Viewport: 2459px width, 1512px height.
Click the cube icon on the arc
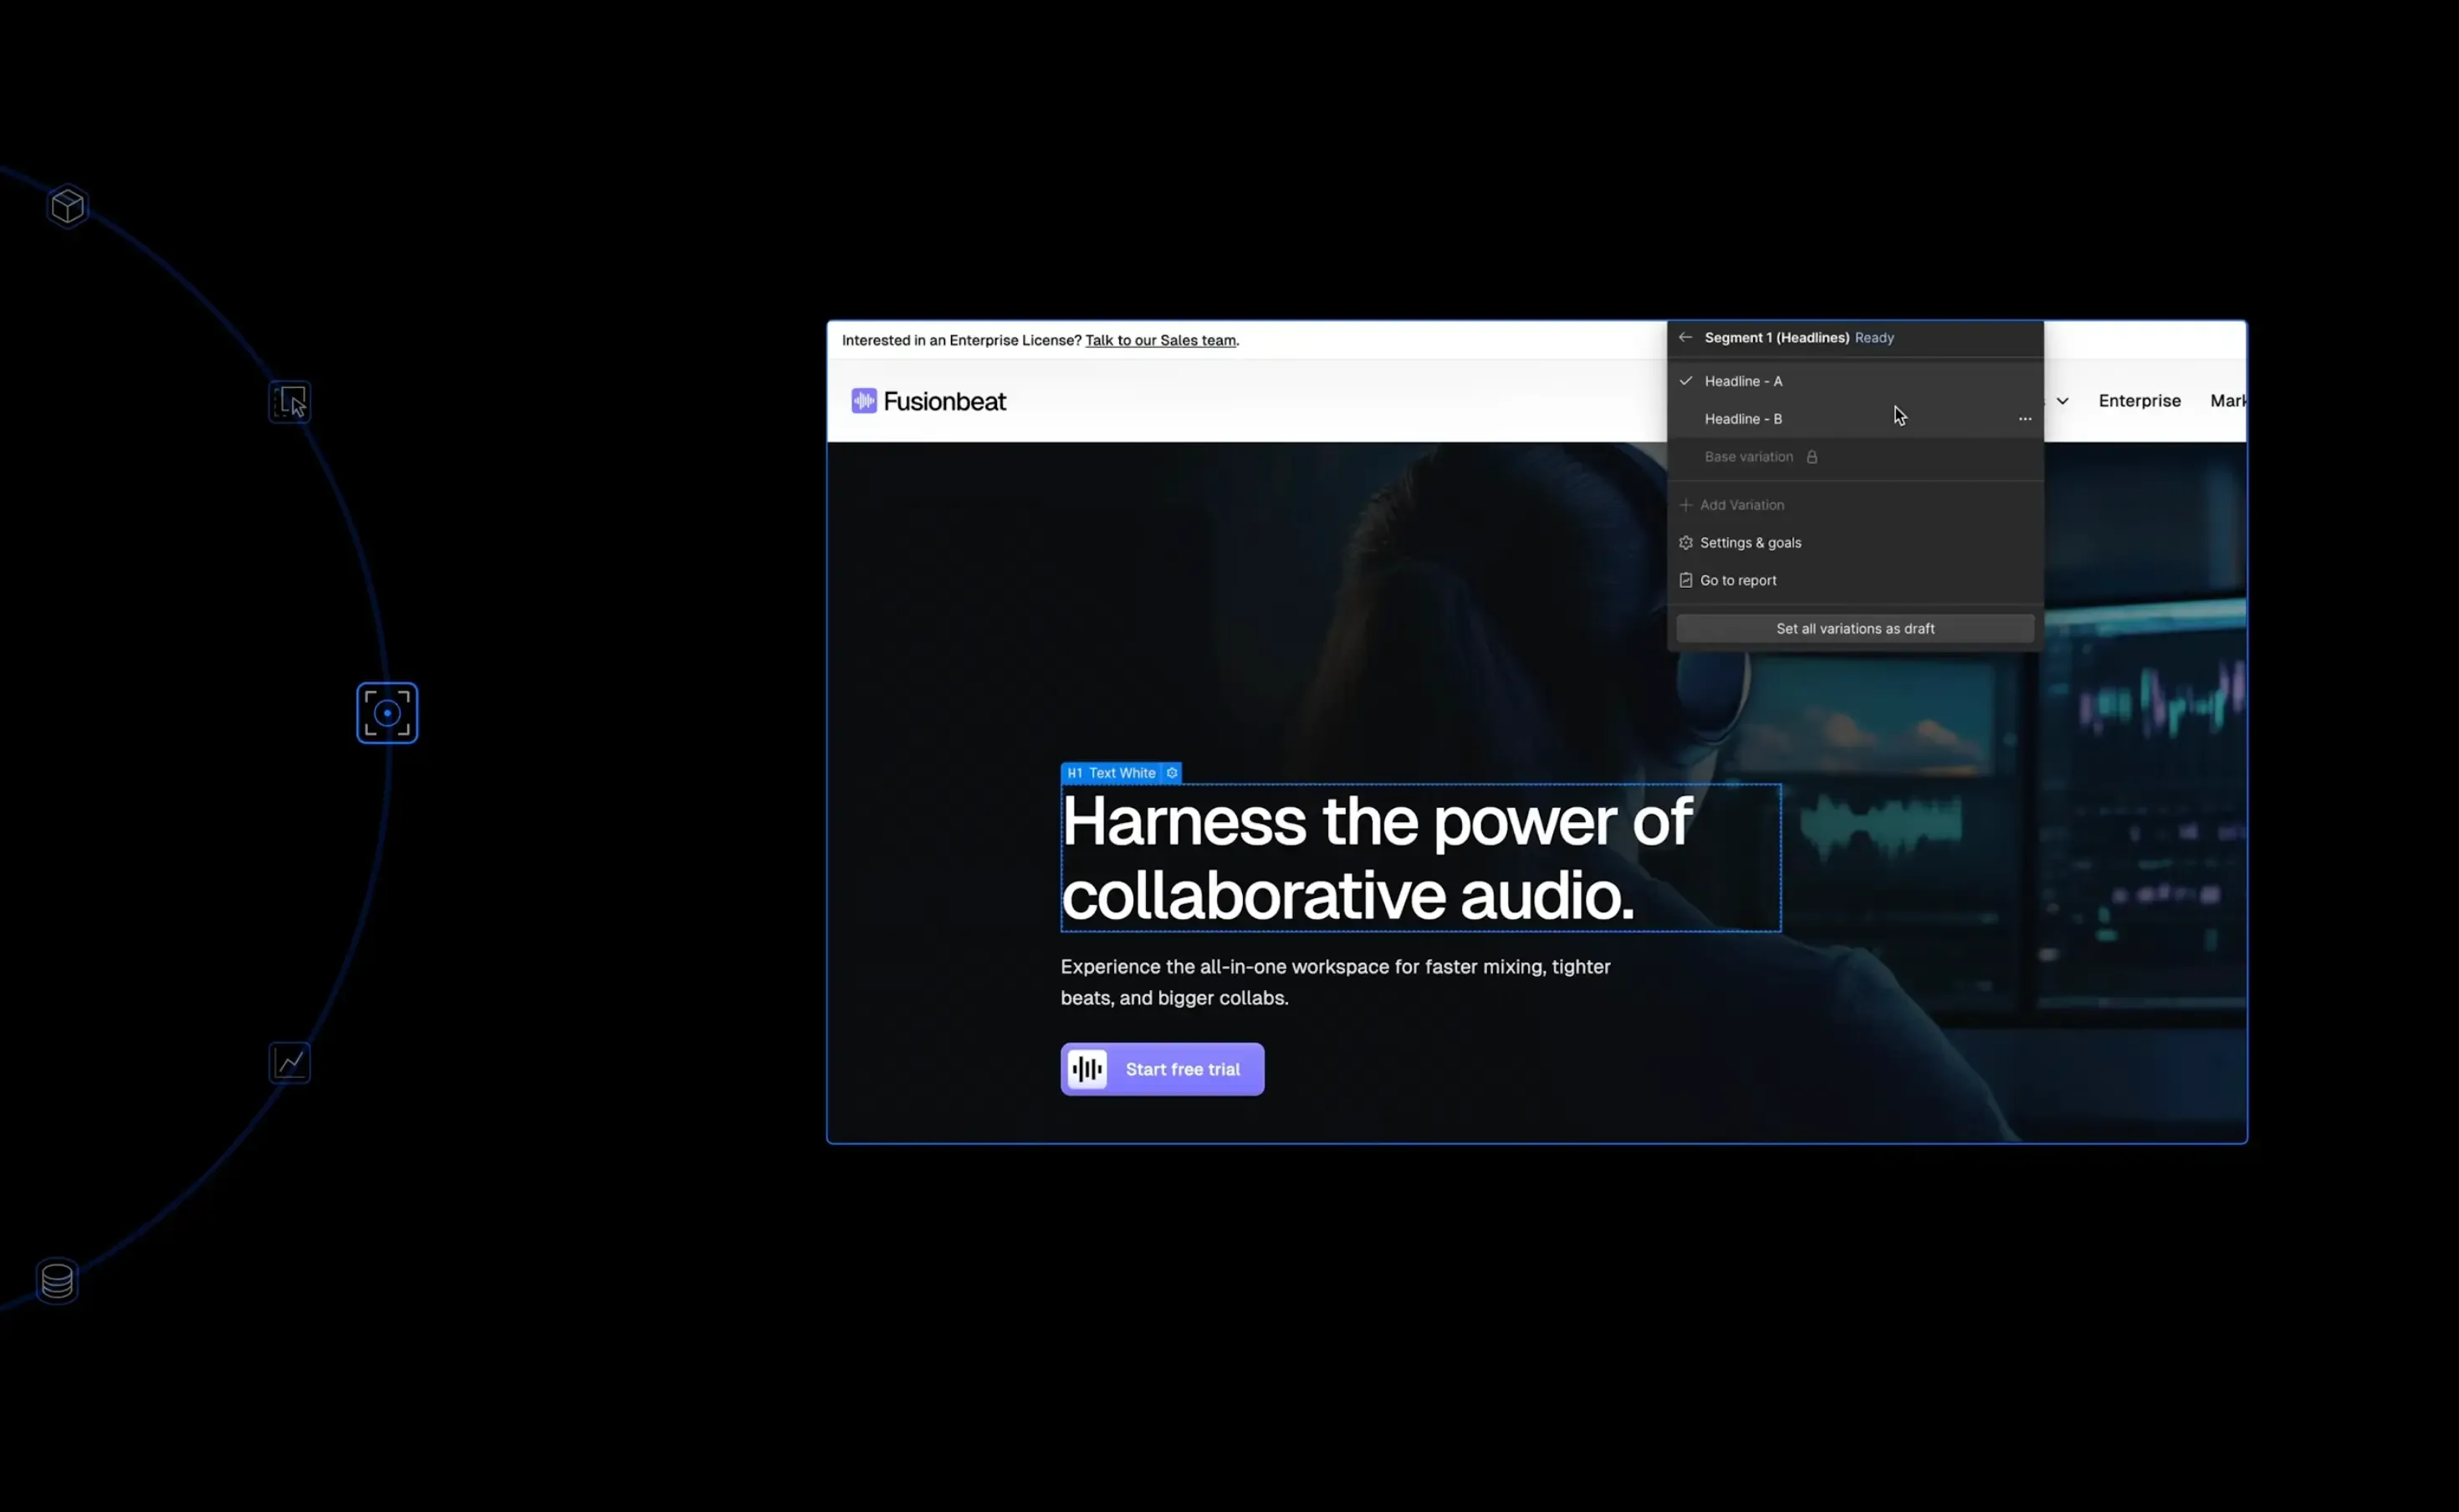tap(68, 206)
